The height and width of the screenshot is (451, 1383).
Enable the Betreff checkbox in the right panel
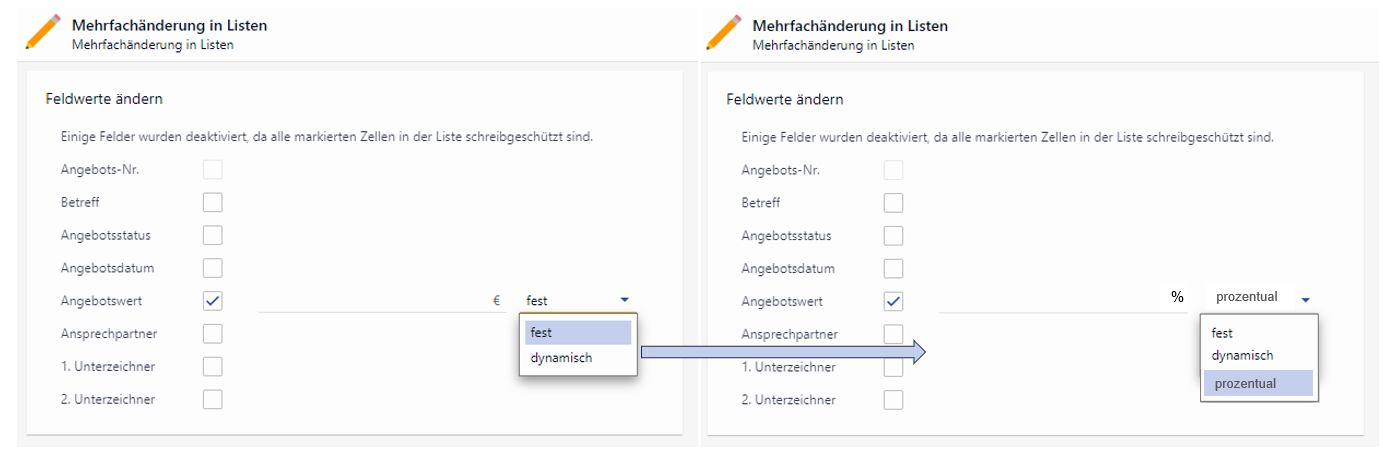(893, 203)
